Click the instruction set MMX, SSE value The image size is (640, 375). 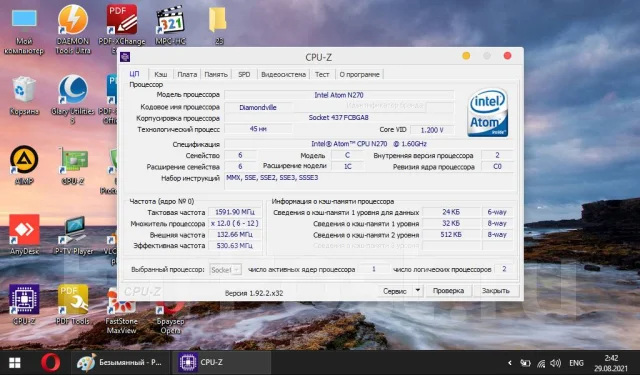click(272, 178)
